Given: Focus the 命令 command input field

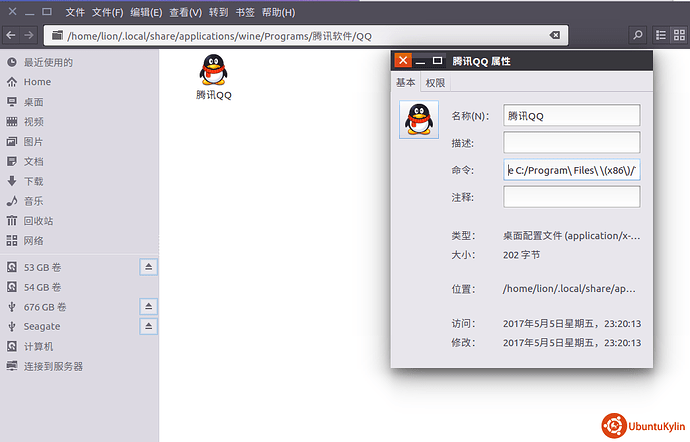Looking at the screenshot, I should tap(572, 170).
